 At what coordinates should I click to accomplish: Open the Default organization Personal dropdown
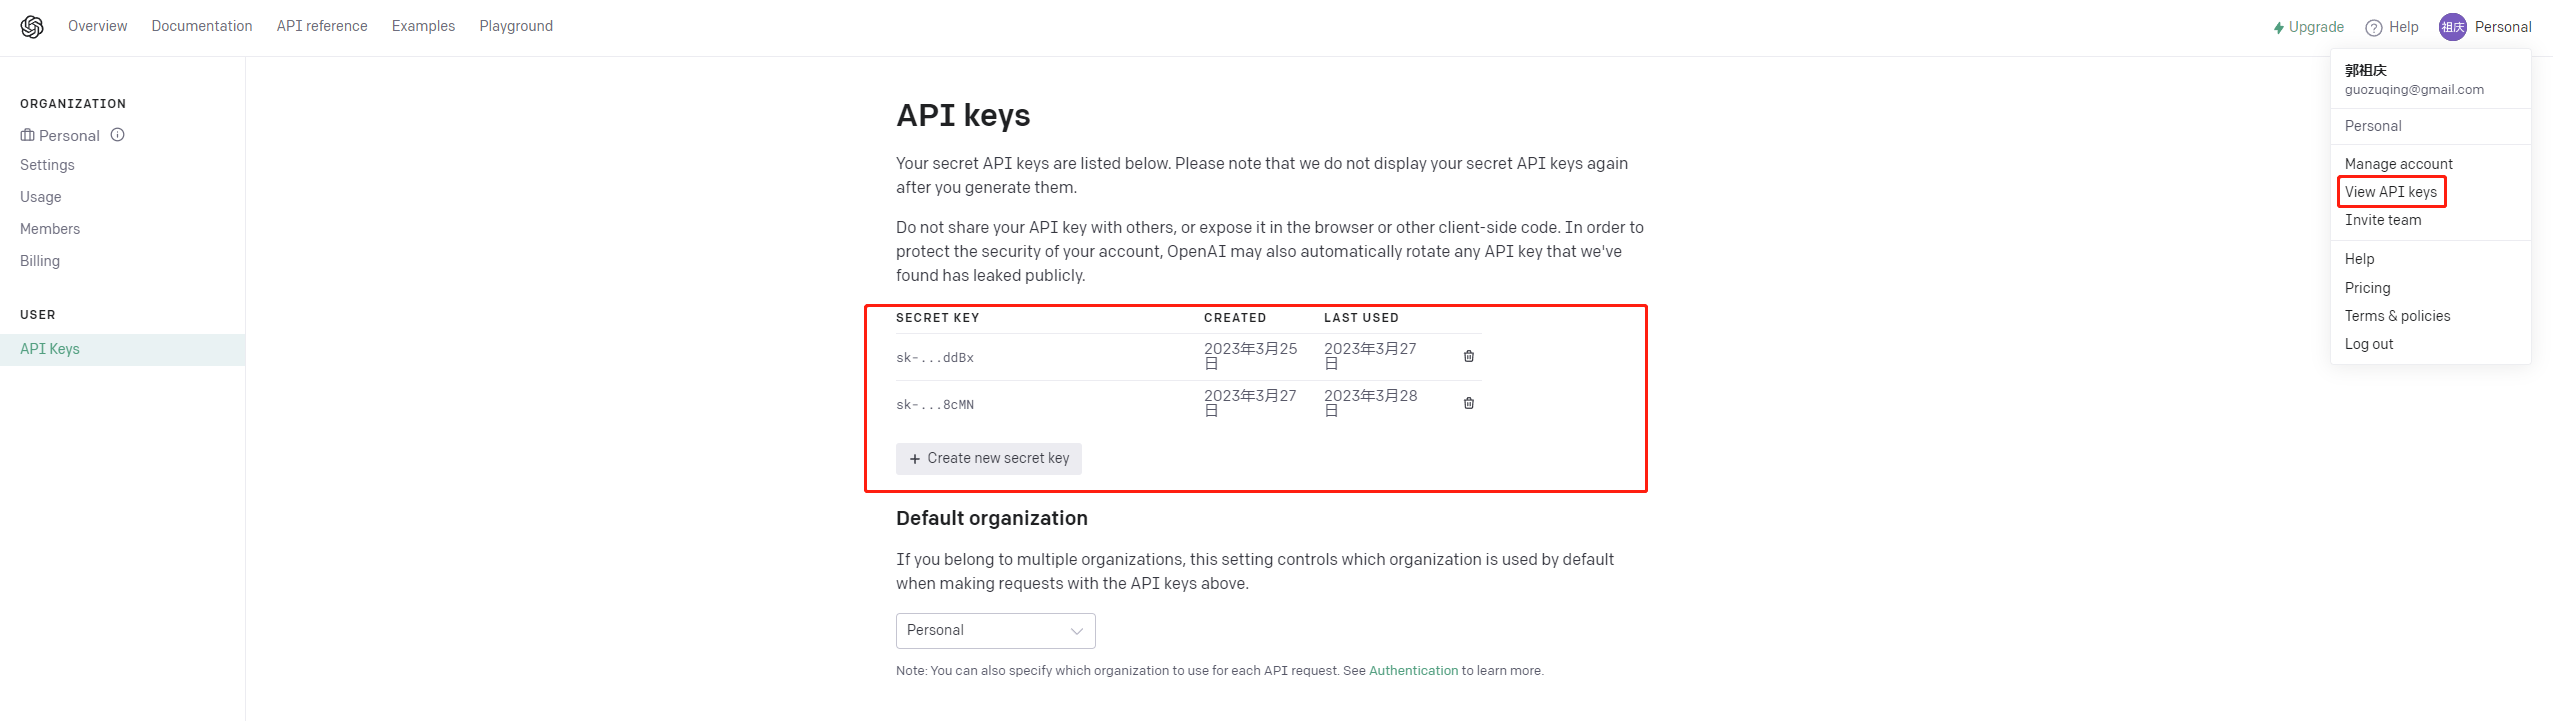point(995,631)
